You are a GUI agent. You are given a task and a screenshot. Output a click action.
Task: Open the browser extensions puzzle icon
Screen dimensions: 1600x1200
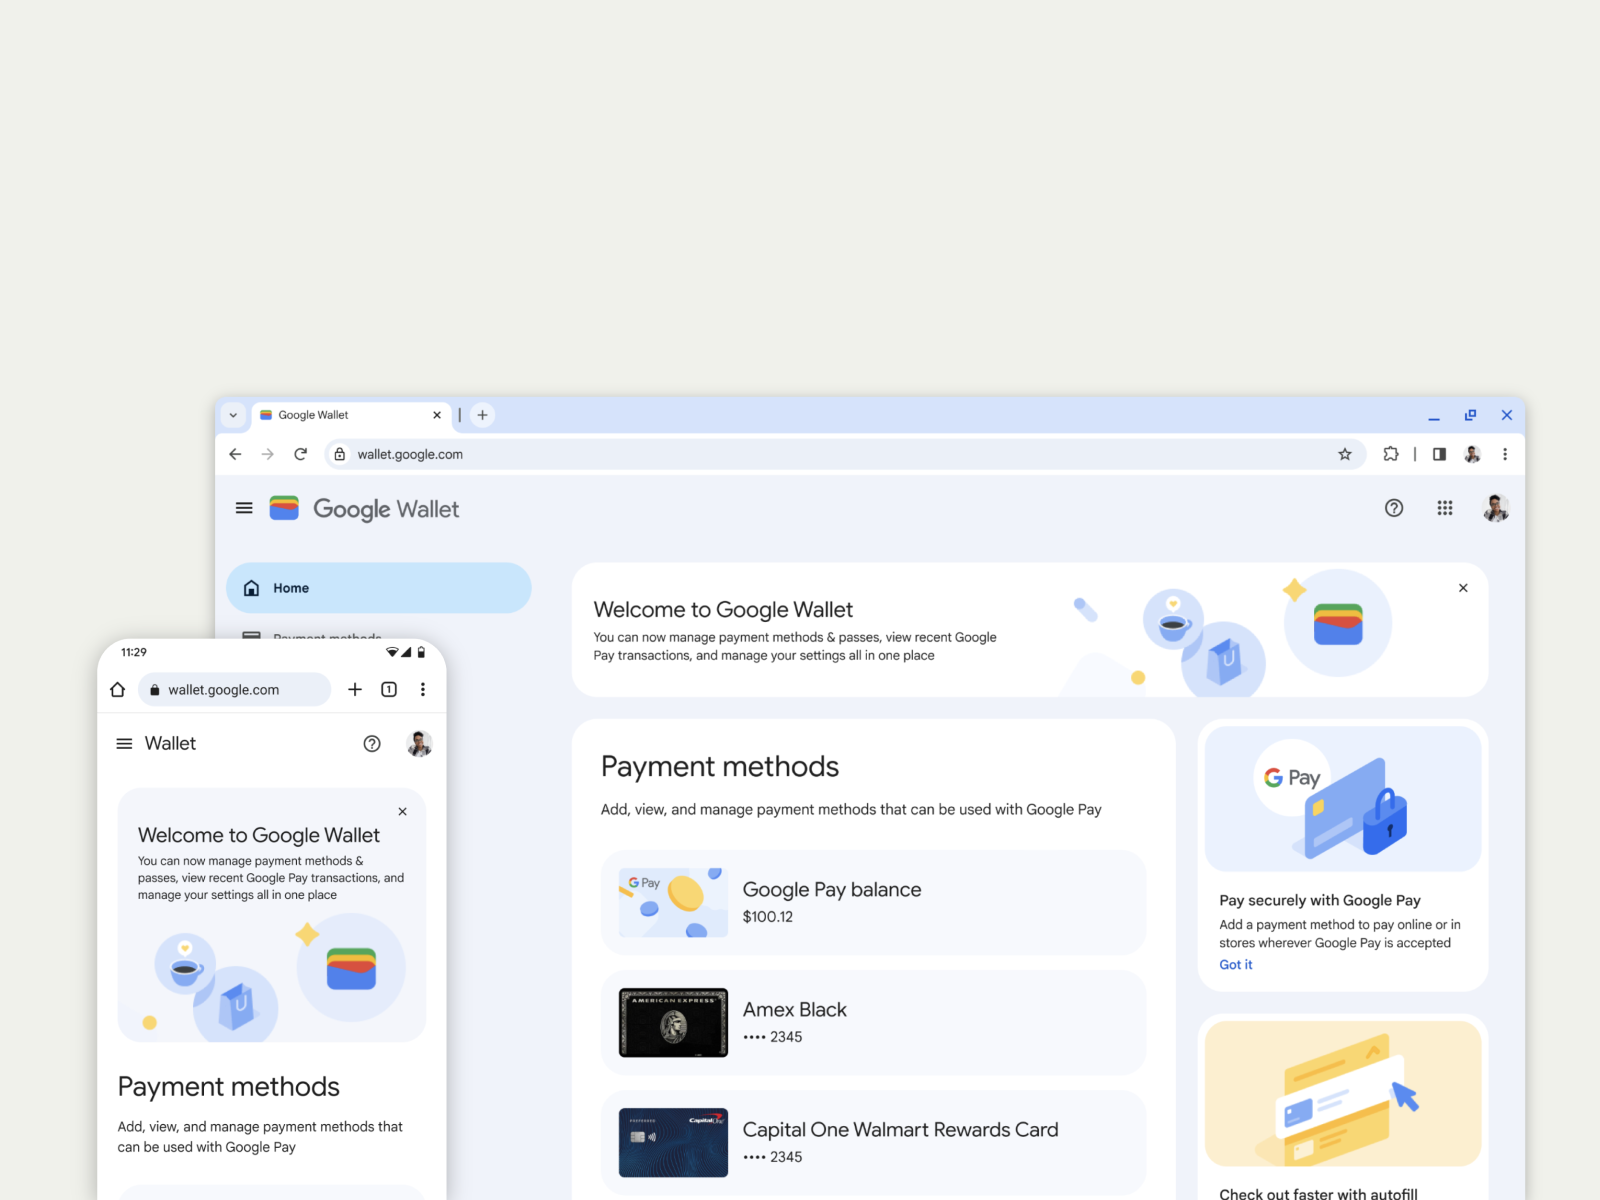coord(1391,454)
